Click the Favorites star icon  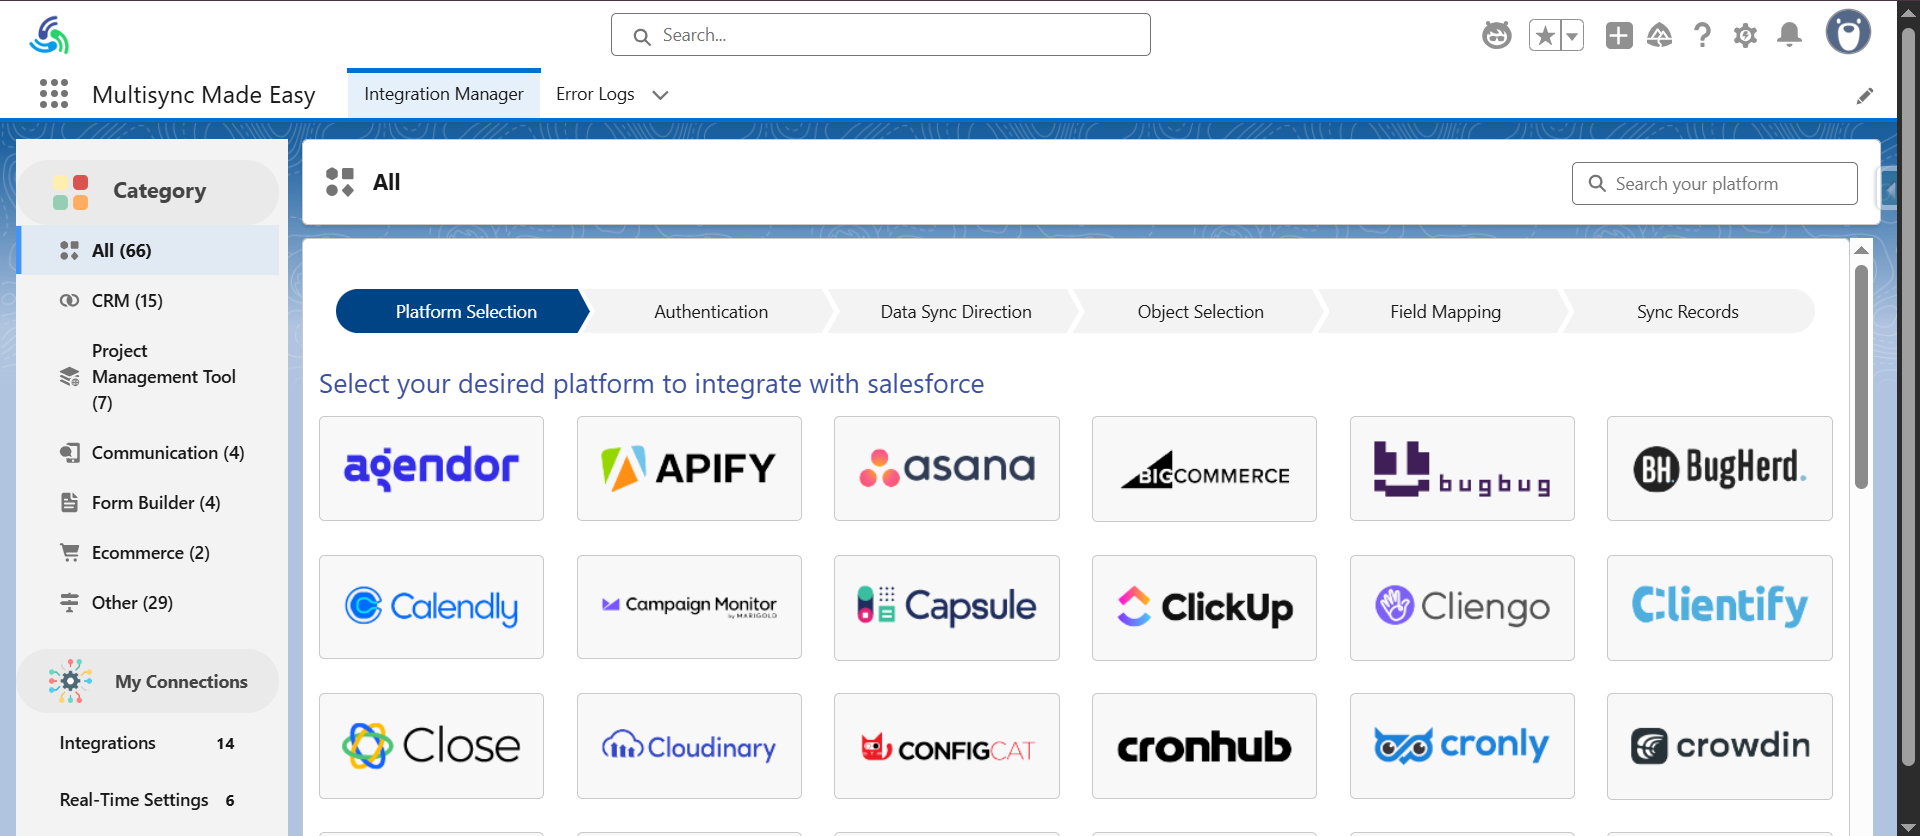tap(1545, 36)
